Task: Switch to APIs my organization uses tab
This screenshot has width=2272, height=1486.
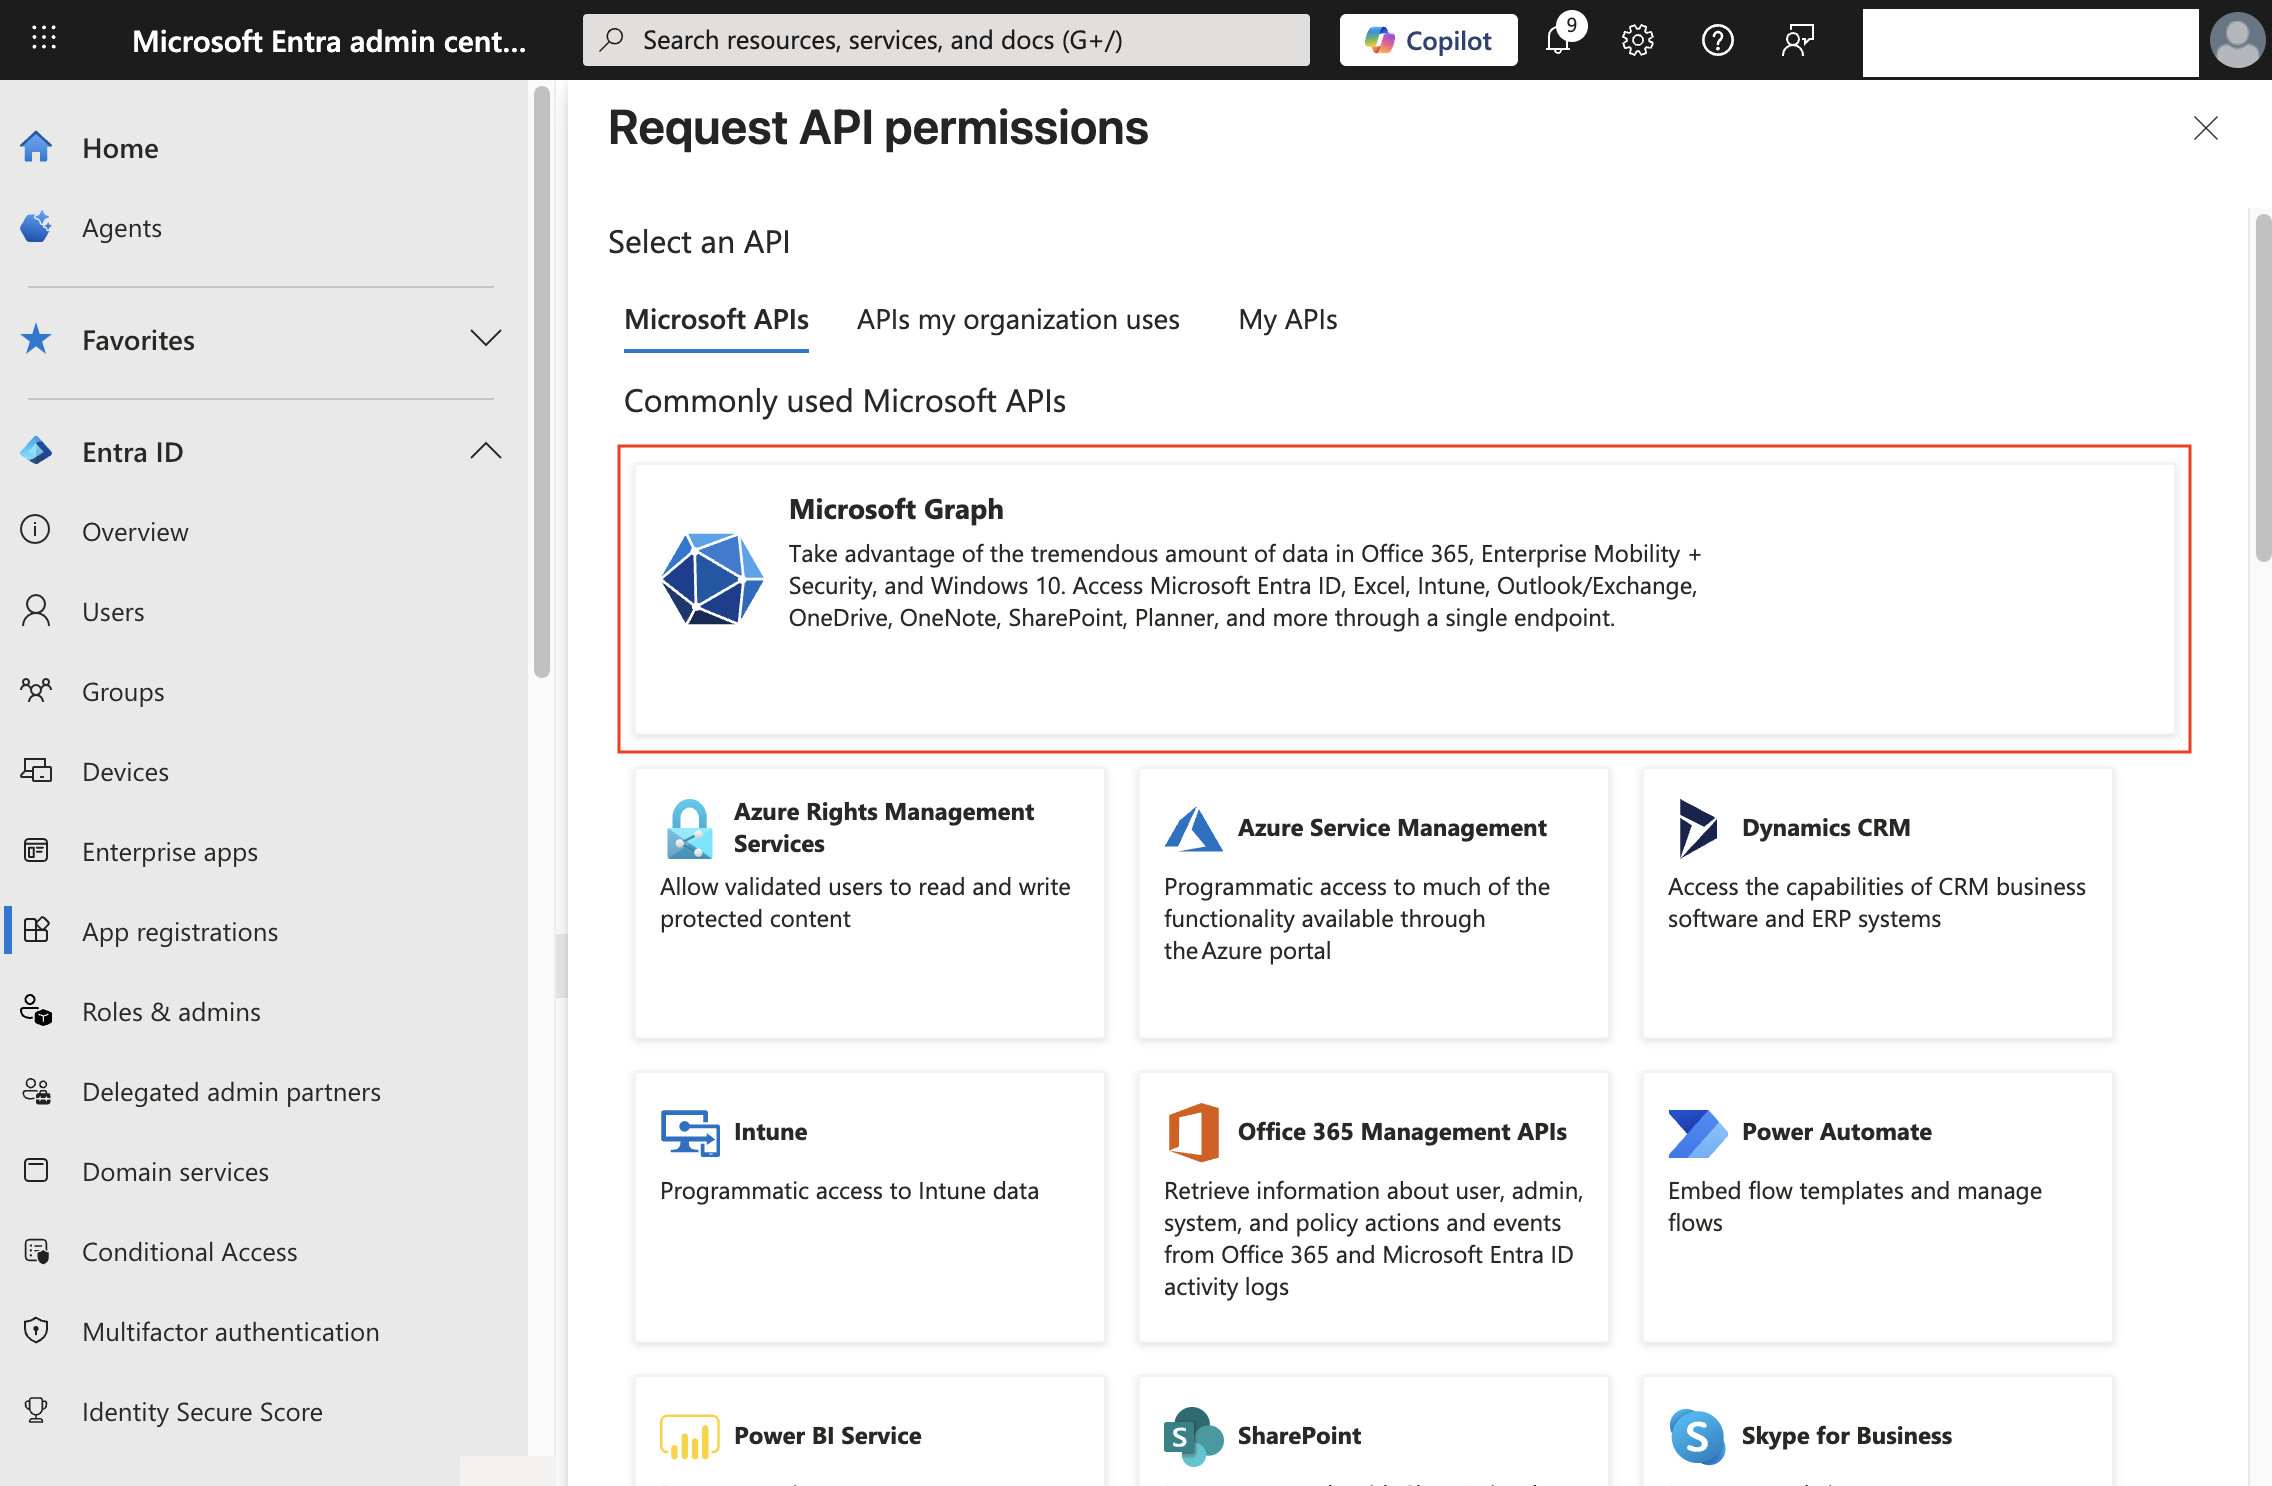Action: click(1018, 319)
